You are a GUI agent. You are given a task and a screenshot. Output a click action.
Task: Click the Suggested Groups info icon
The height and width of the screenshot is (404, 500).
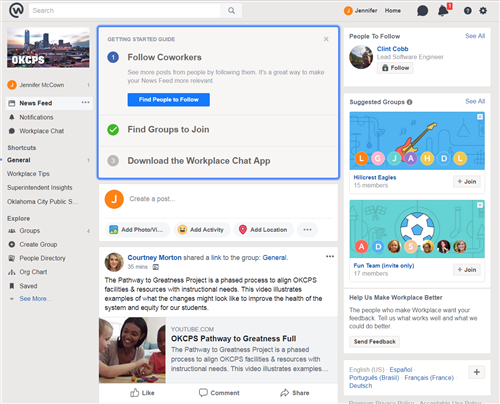(409, 102)
